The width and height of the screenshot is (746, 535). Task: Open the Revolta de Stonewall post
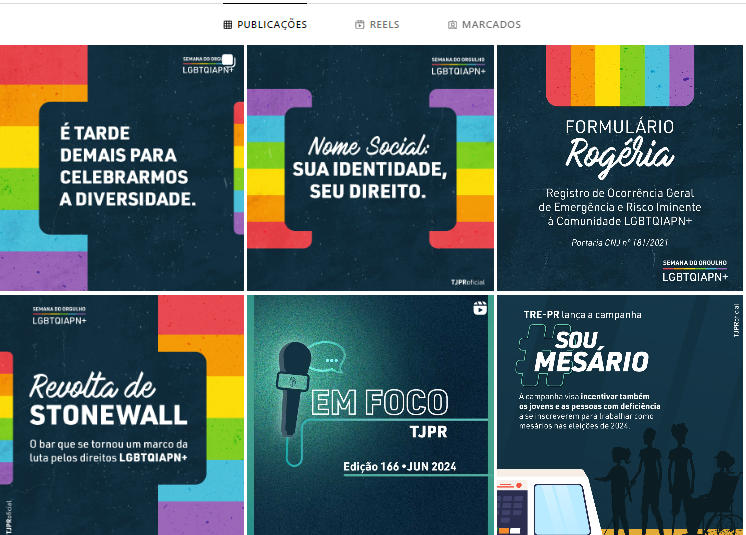click(122, 415)
